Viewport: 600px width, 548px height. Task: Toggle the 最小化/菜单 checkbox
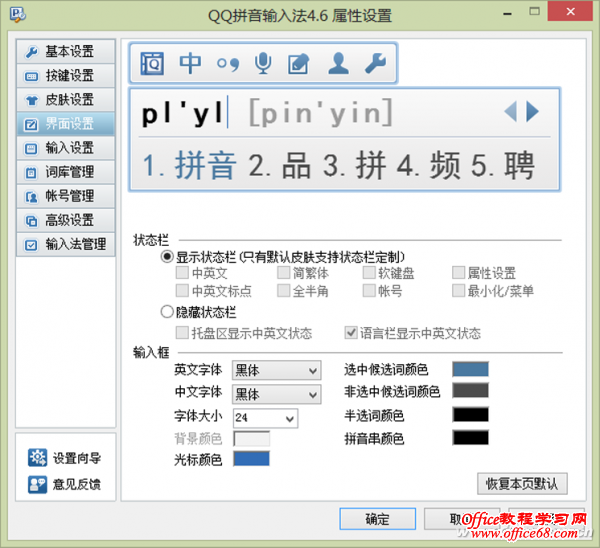pyautogui.click(x=458, y=291)
